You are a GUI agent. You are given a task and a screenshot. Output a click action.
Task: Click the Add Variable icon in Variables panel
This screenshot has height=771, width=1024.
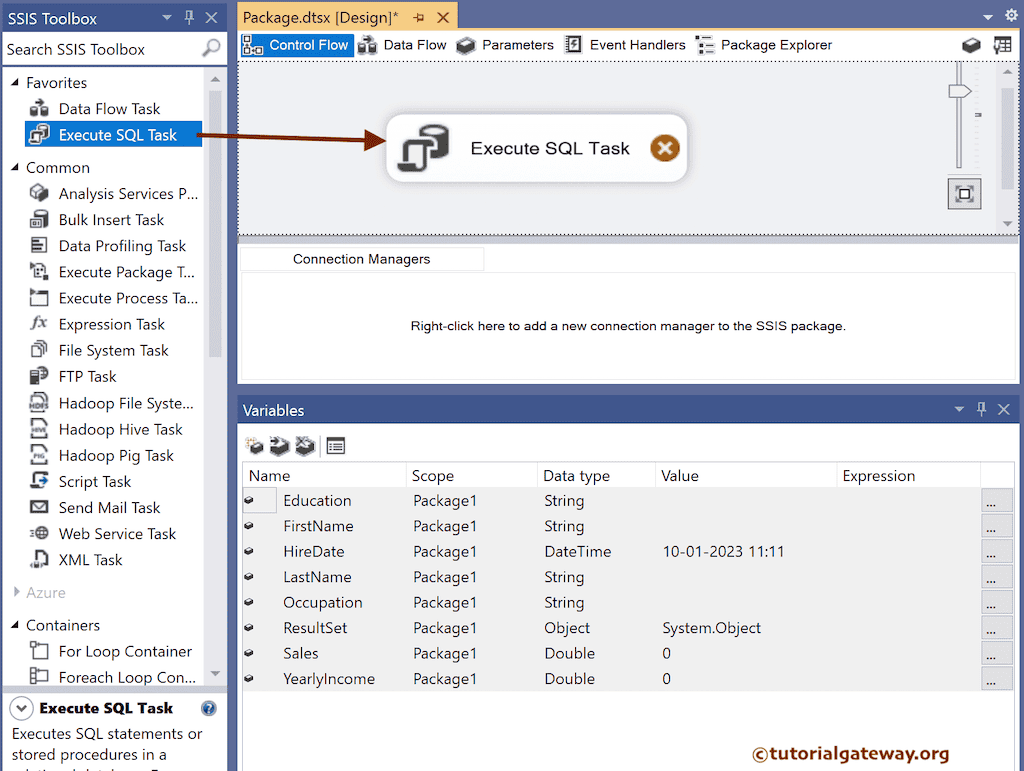(253, 445)
